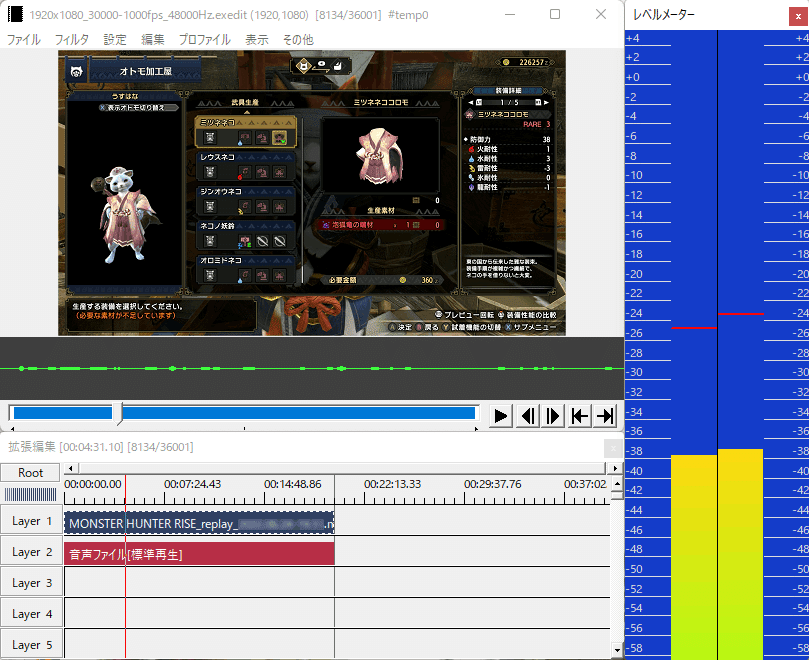809x660 pixels.
Task: Close the 拡張編集 timeline panel
Action: point(613,448)
